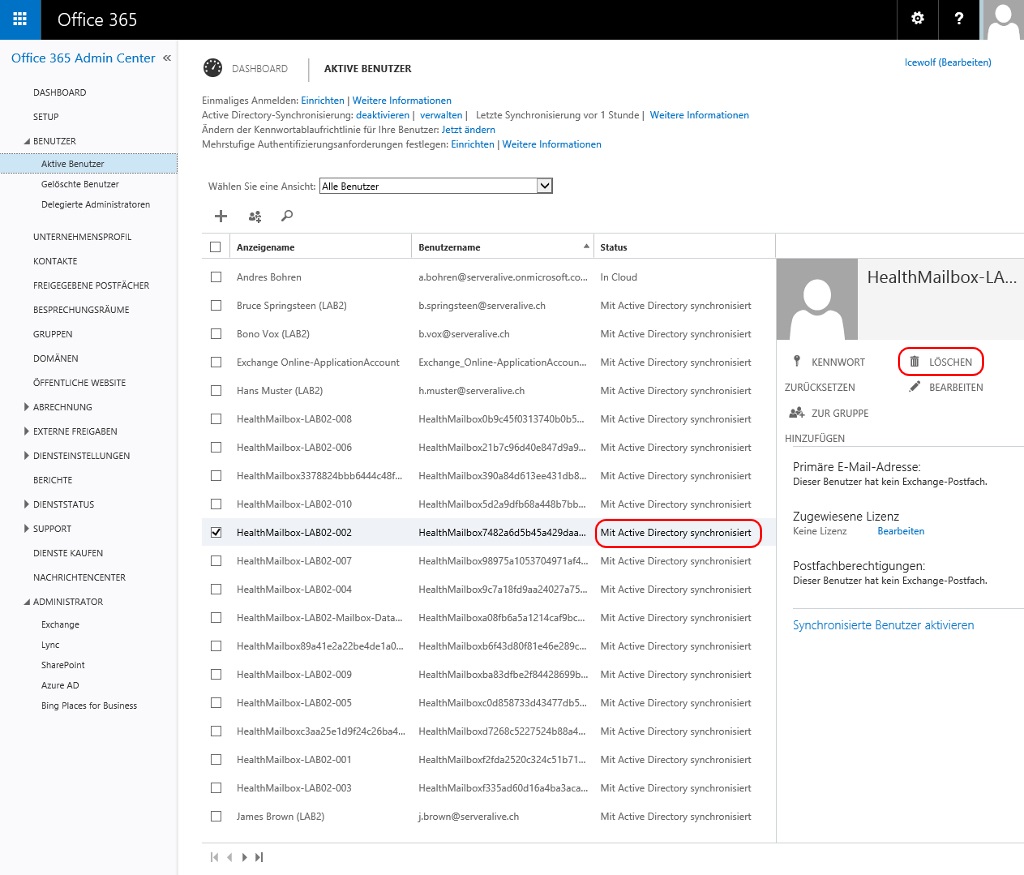Select the James Brown (LAB2) user row
Viewport: 1024px width, 875px height.
tap(488, 816)
